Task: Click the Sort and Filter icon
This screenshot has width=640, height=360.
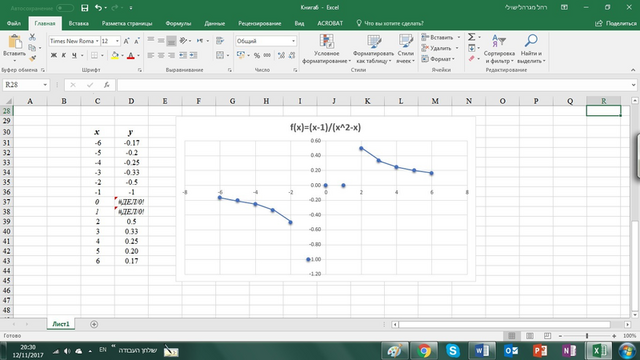Action: (498, 40)
